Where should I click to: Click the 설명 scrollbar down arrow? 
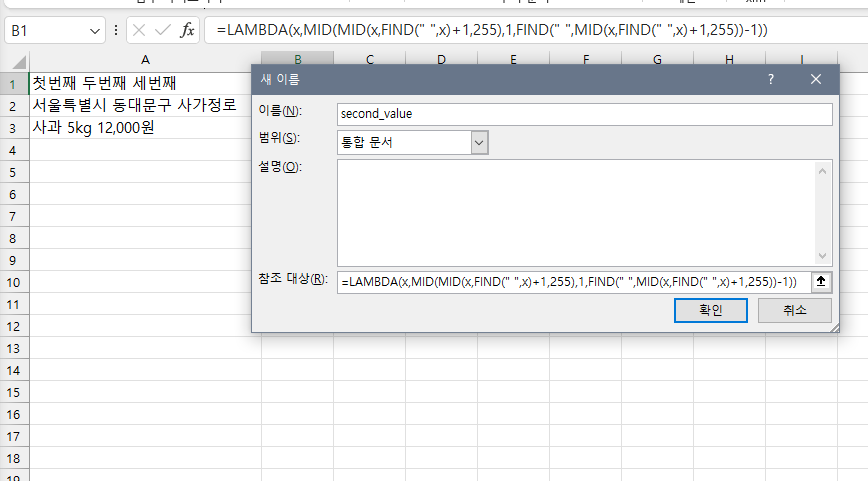click(x=823, y=256)
